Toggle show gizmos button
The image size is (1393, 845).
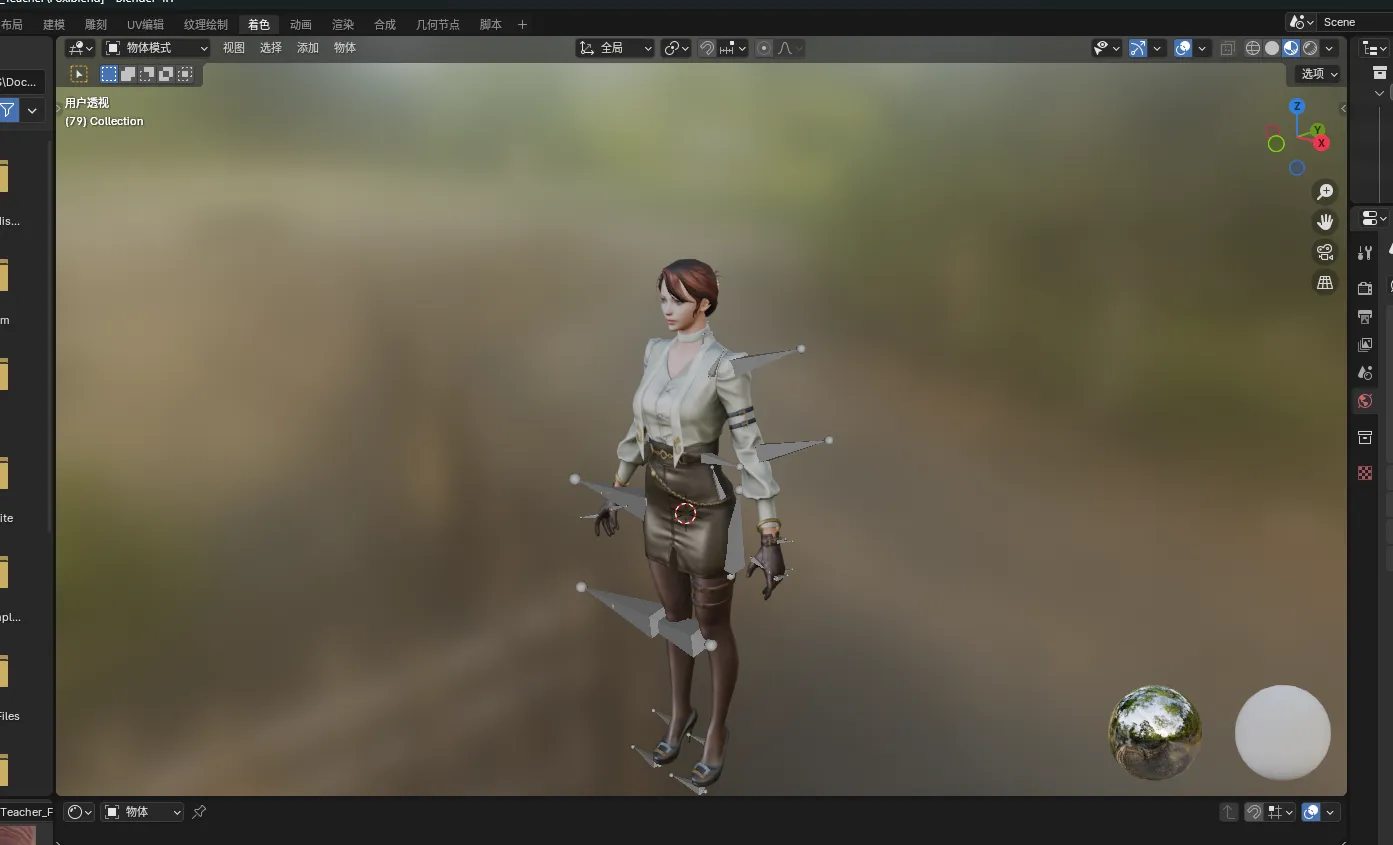pos(1138,48)
